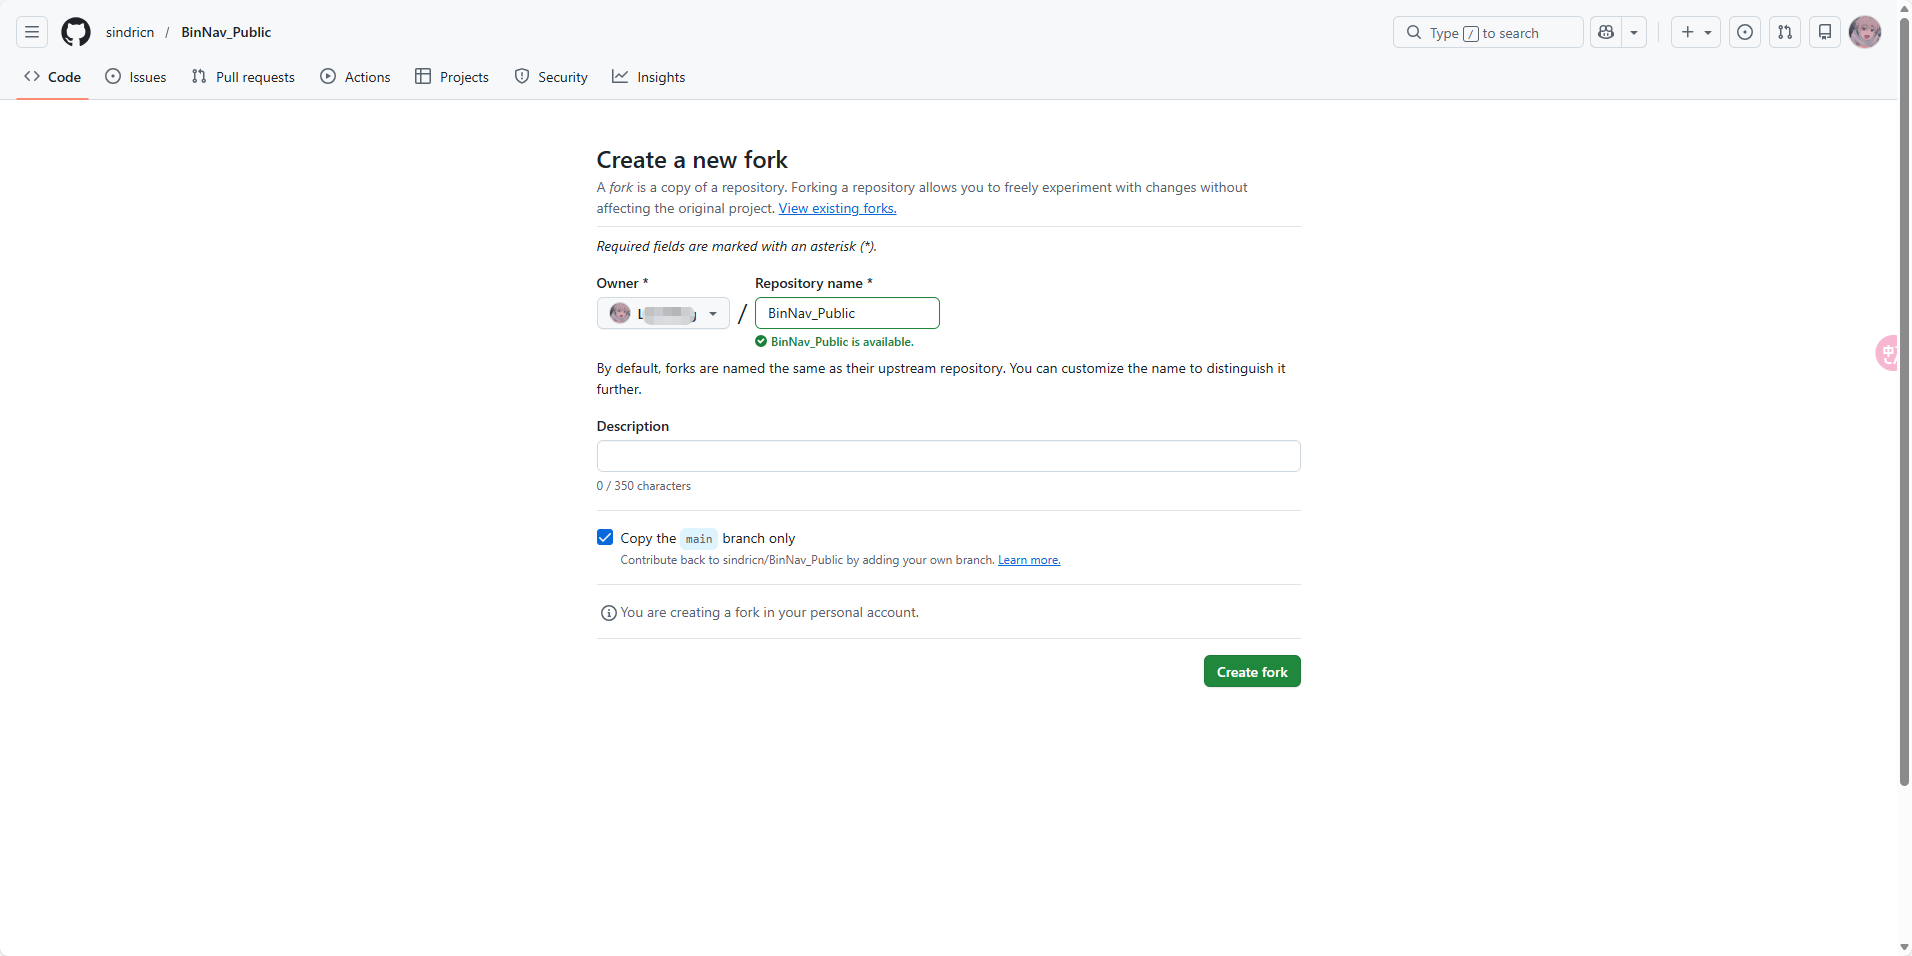Image resolution: width=1912 pixels, height=956 pixels.
Task: Open the Actions tab
Action: [355, 77]
